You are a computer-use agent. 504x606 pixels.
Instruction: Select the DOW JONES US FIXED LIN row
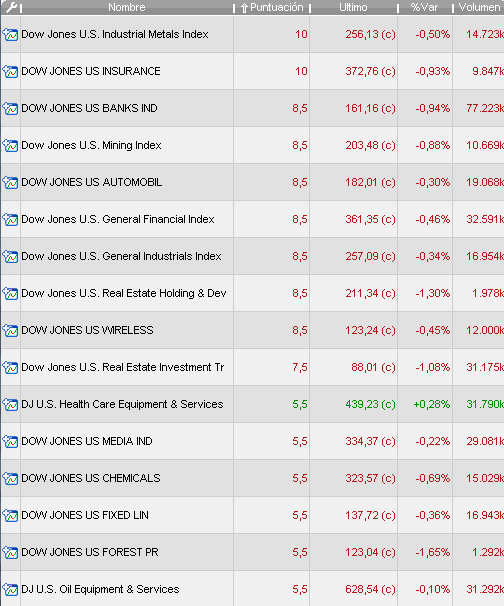pos(252,515)
